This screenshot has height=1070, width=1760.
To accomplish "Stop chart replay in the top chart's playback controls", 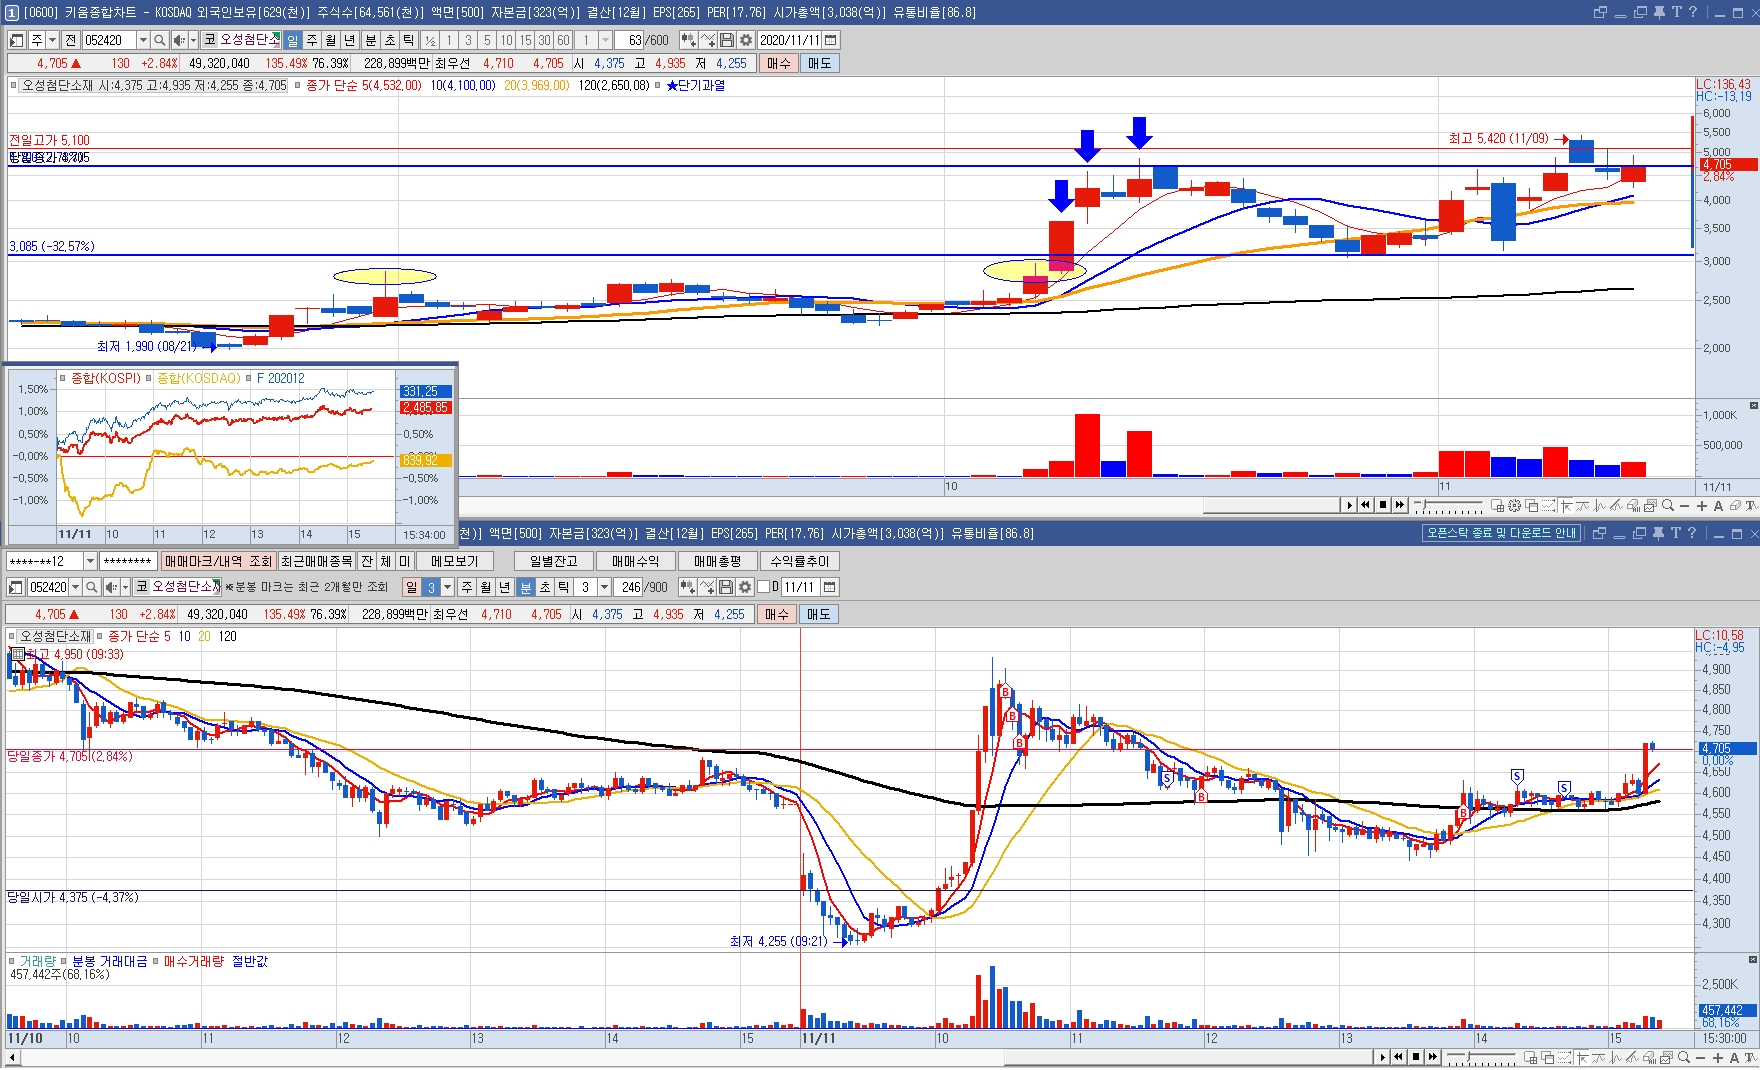I will coord(1383,505).
